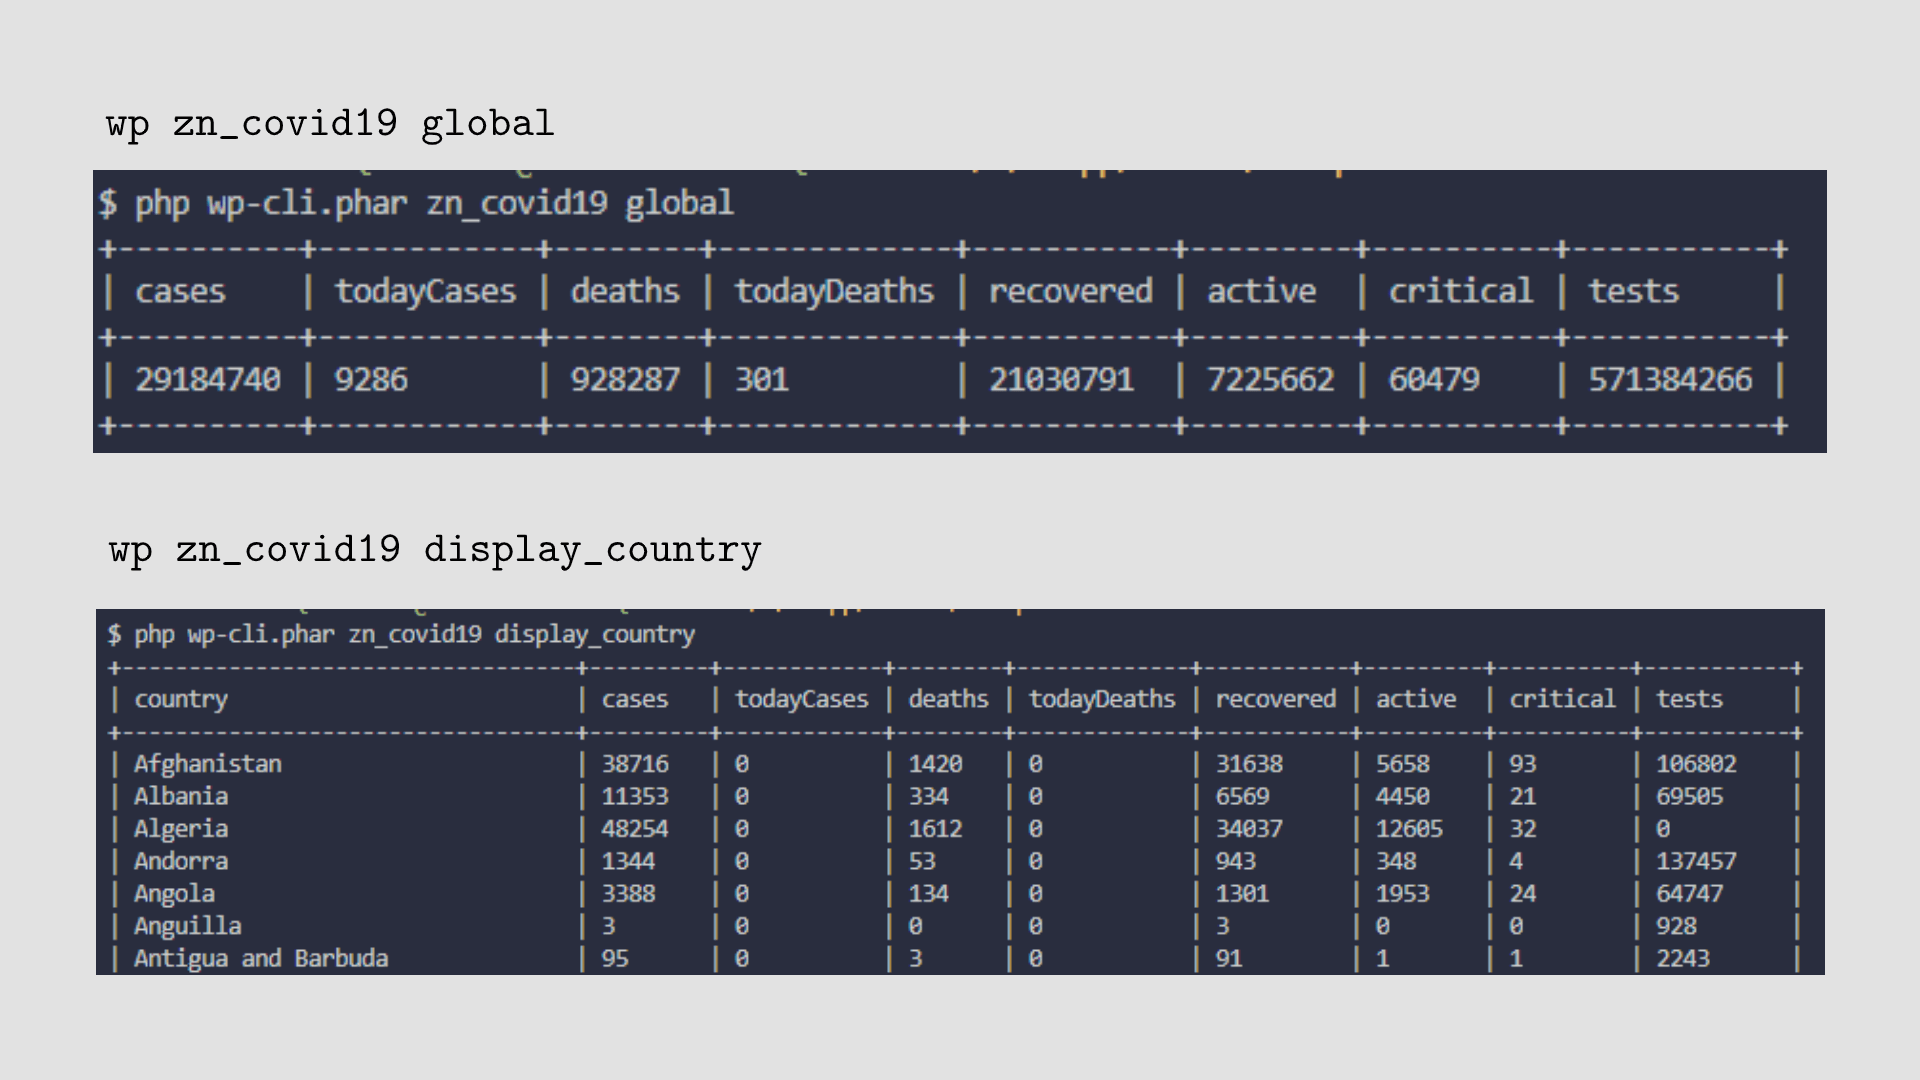Click Afghanistan's recovered value 31638

(x=1249, y=764)
